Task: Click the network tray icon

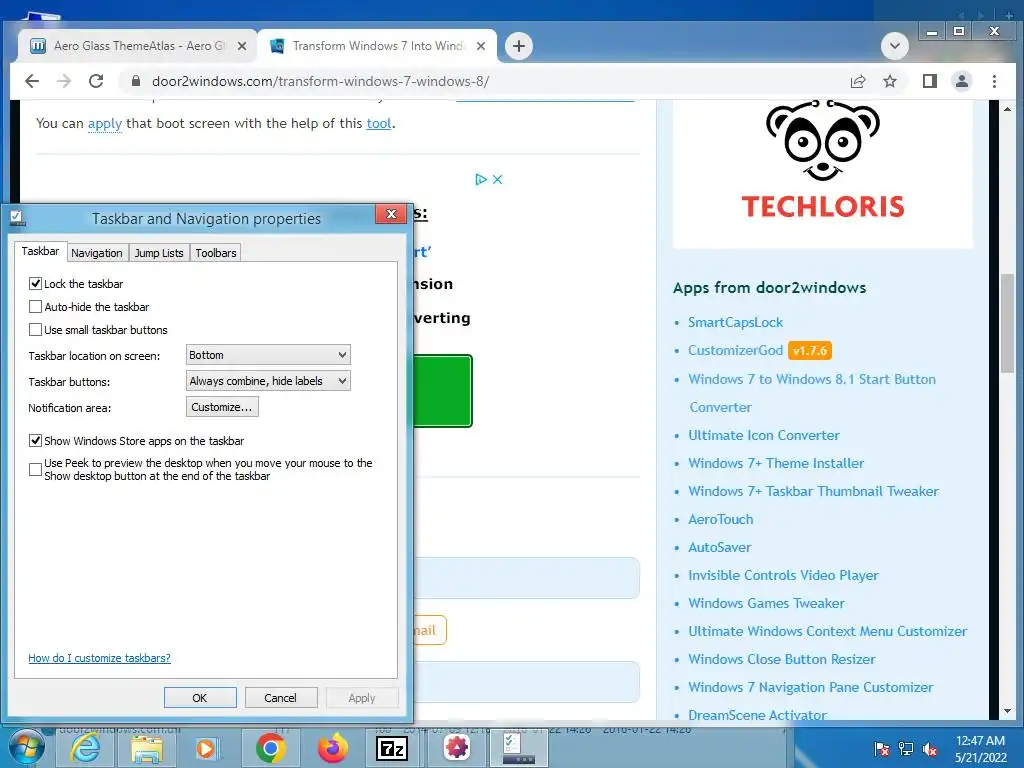Action: tap(906, 749)
